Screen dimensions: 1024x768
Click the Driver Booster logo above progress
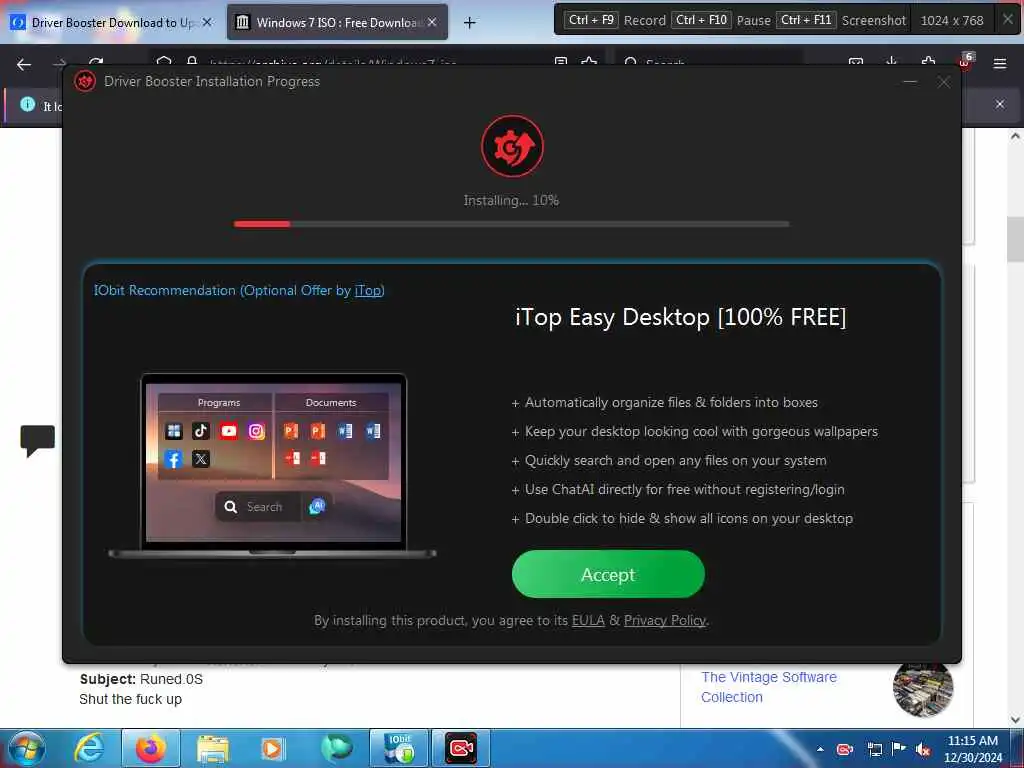click(x=512, y=146)
